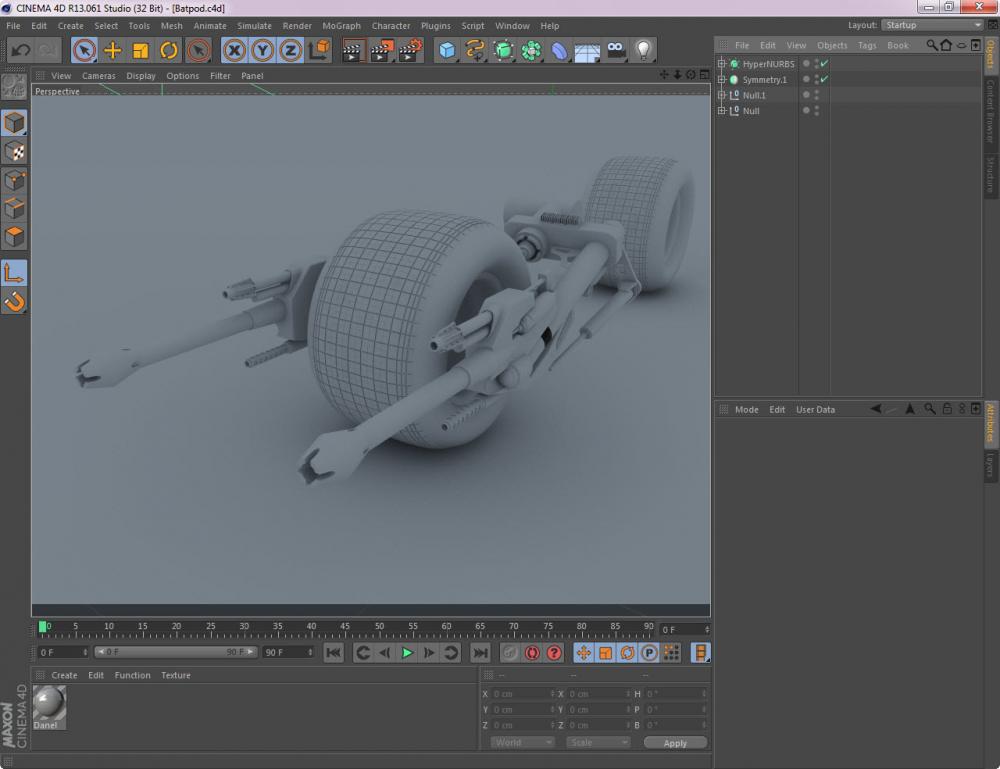Toggle the Y axis lock
The height and width of the screenshot is (769, 1000).
[262, 50]
